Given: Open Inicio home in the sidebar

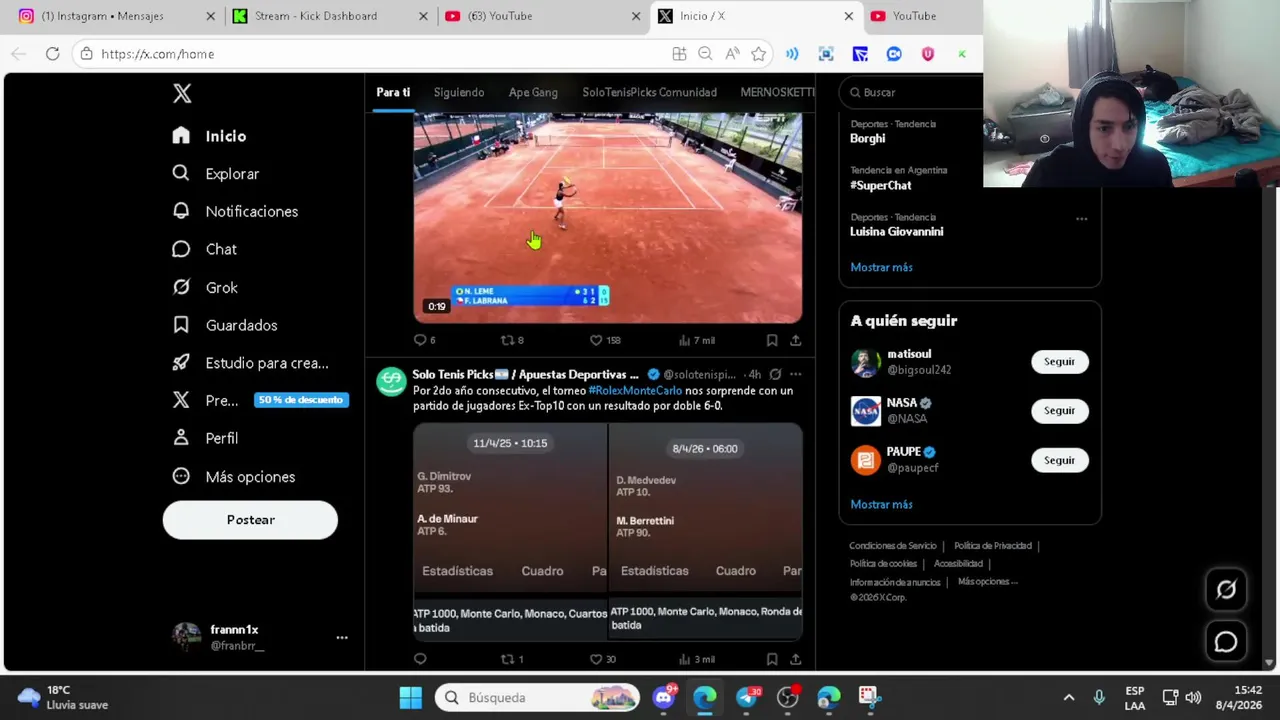Looking at the screenshot, I should (209, 136).
